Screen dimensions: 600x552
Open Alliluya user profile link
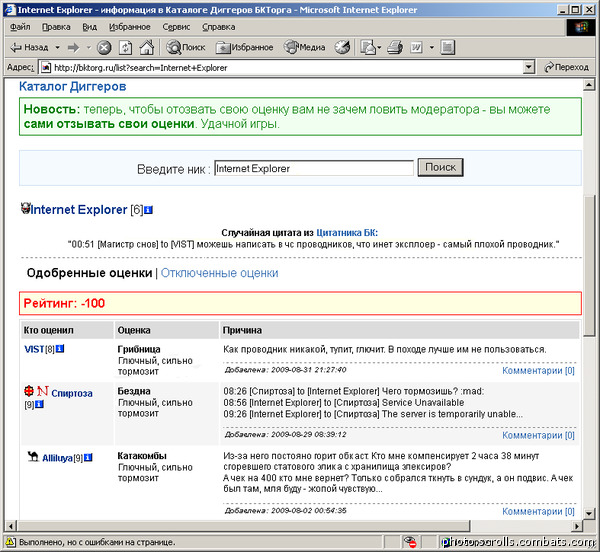(57, 458)
